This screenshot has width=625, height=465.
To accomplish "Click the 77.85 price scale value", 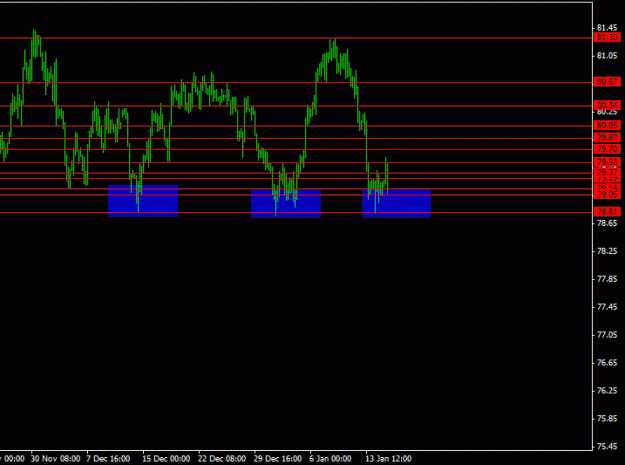I will coord(607,279).
